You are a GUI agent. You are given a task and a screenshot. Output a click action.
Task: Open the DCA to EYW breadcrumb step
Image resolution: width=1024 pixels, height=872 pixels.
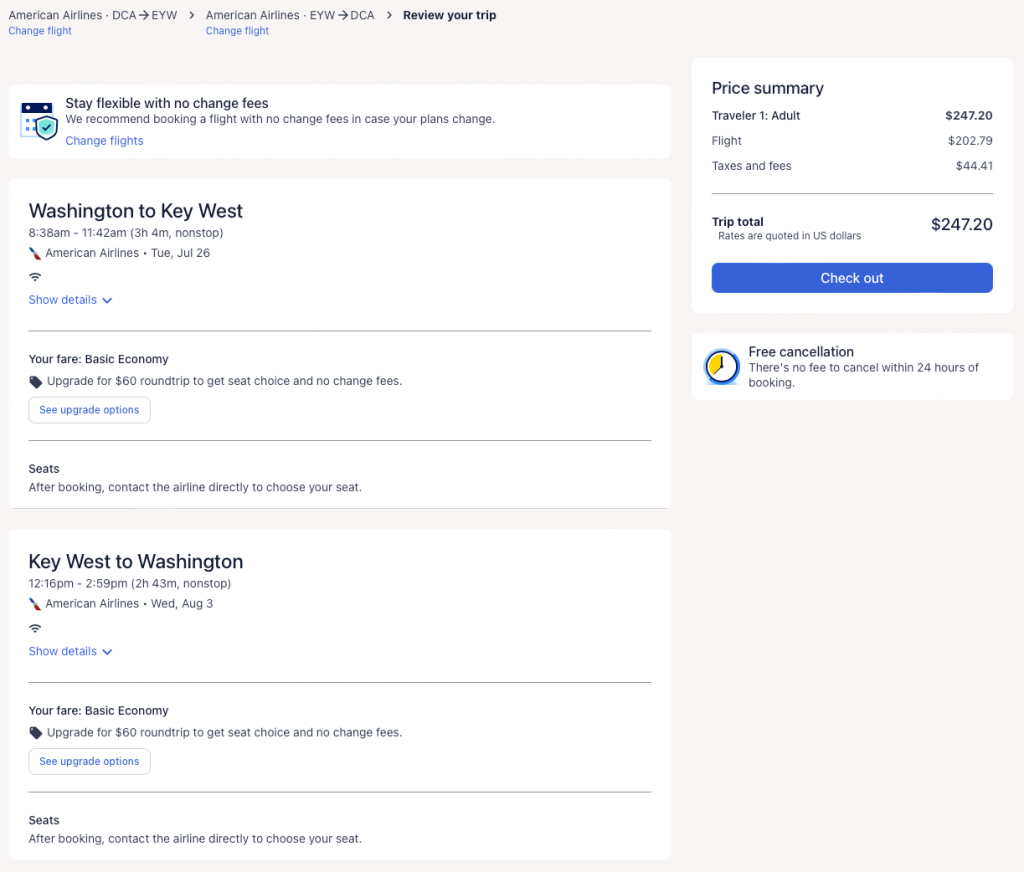point(92,15)
